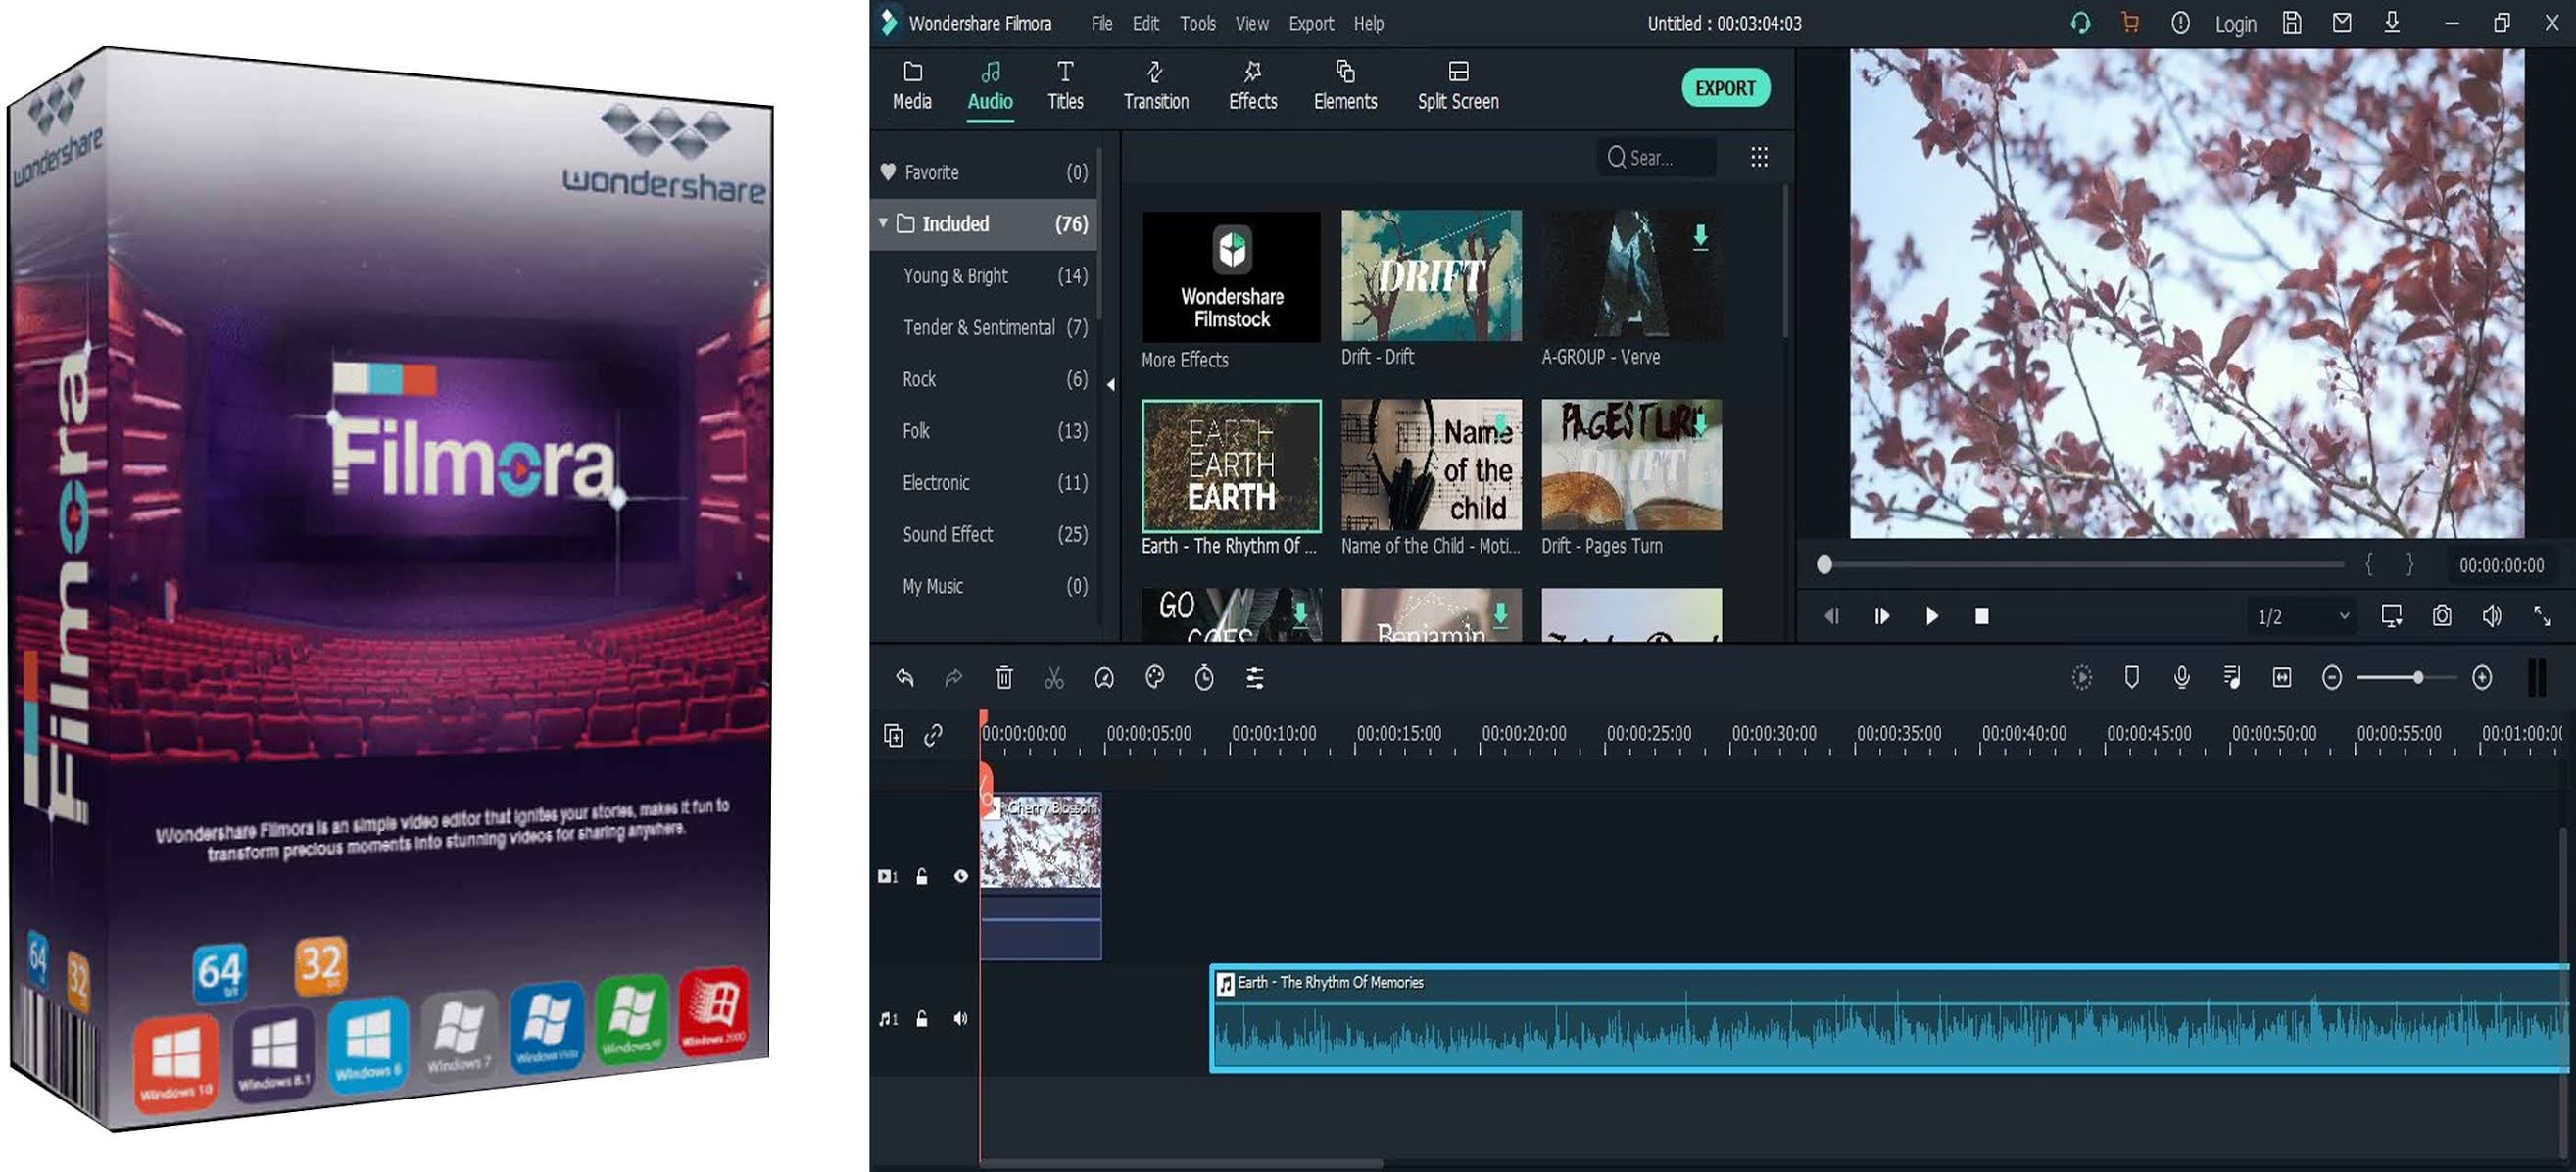
Task: Click the preview volume speaker icon
Action: (x=2492, y=616)
